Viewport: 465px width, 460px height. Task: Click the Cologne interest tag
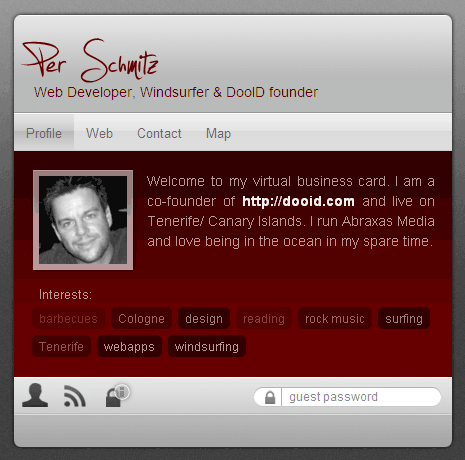click(141, 319)
